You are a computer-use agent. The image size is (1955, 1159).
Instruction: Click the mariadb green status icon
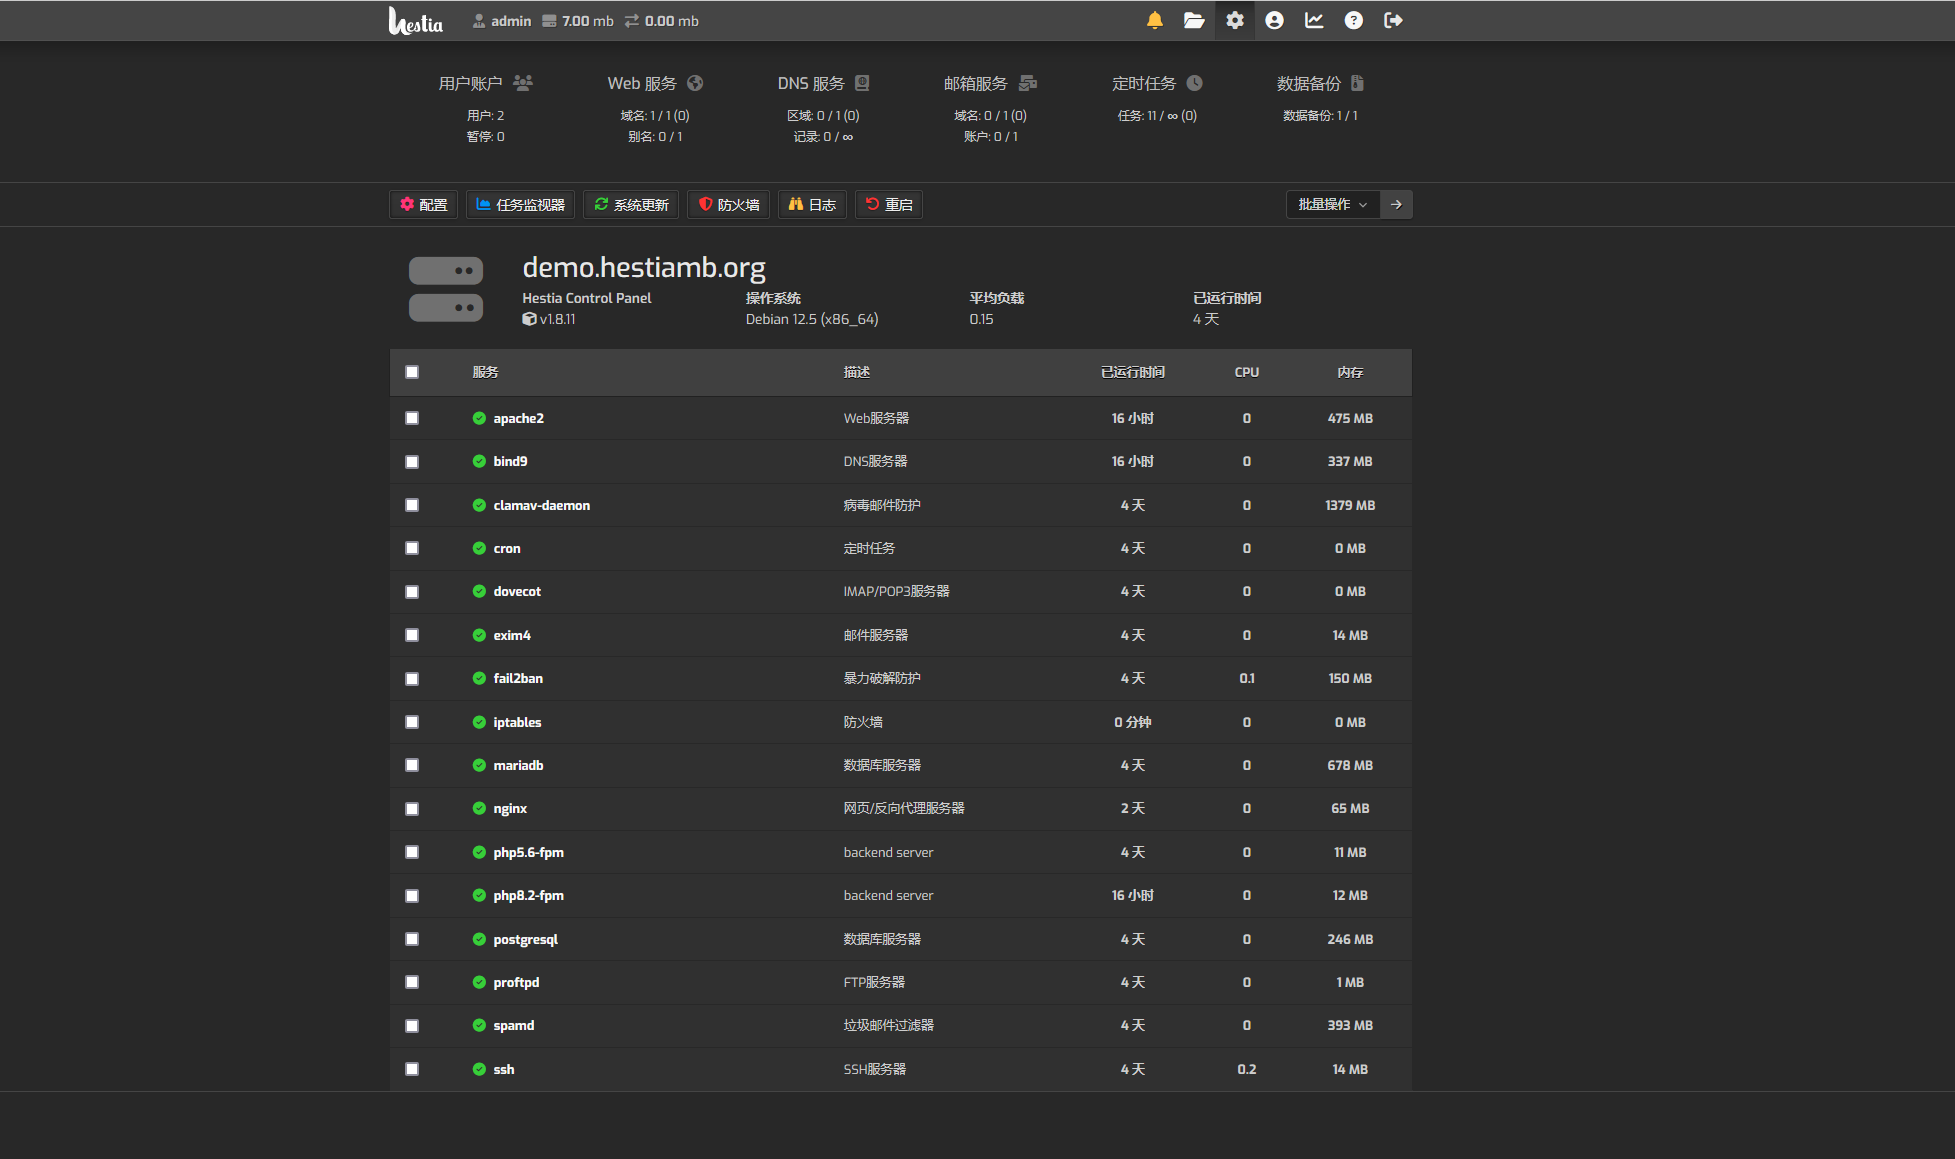tap(479, 765)
